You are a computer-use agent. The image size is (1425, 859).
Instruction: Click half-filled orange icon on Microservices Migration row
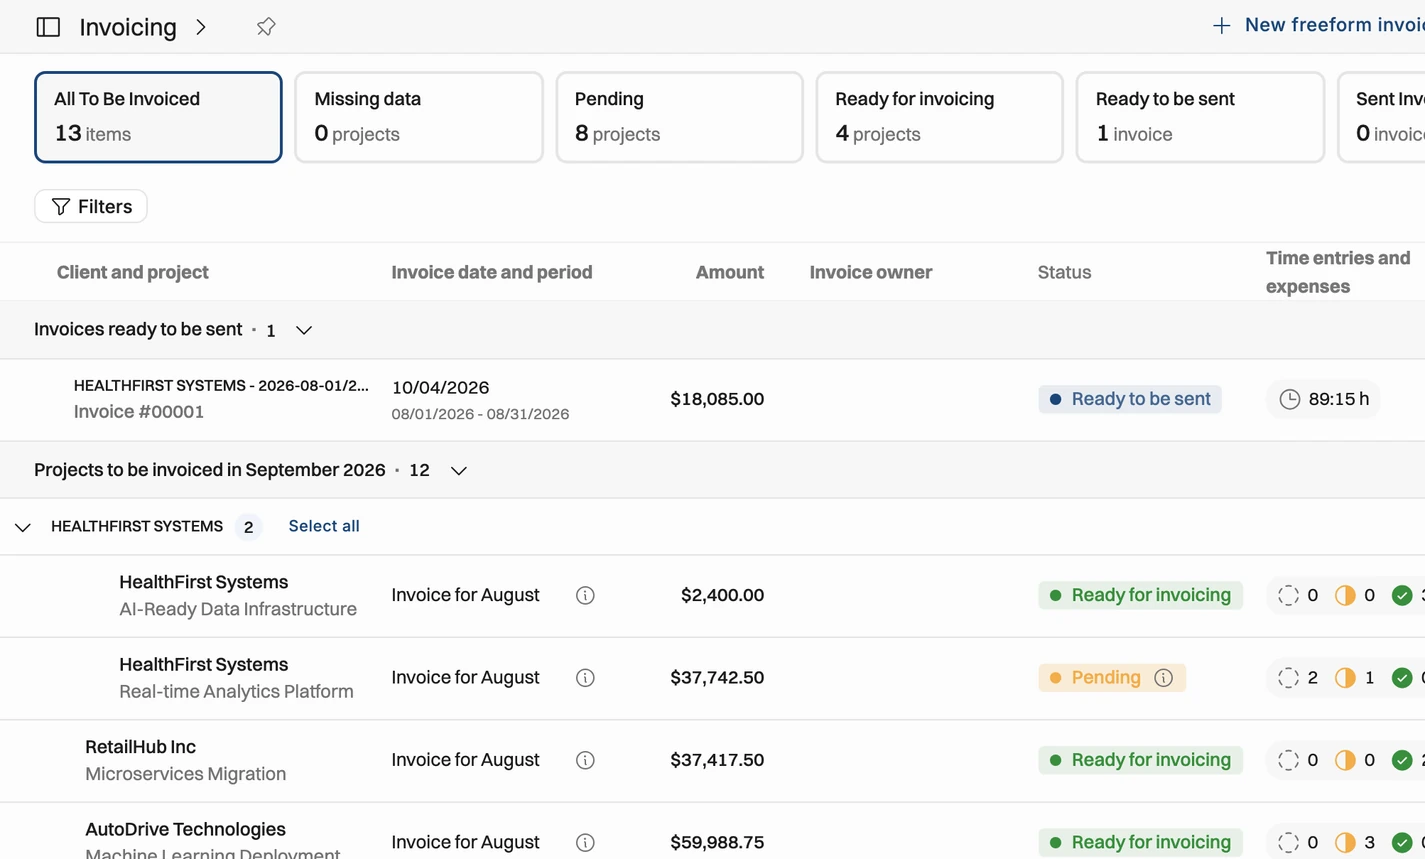1345,760
